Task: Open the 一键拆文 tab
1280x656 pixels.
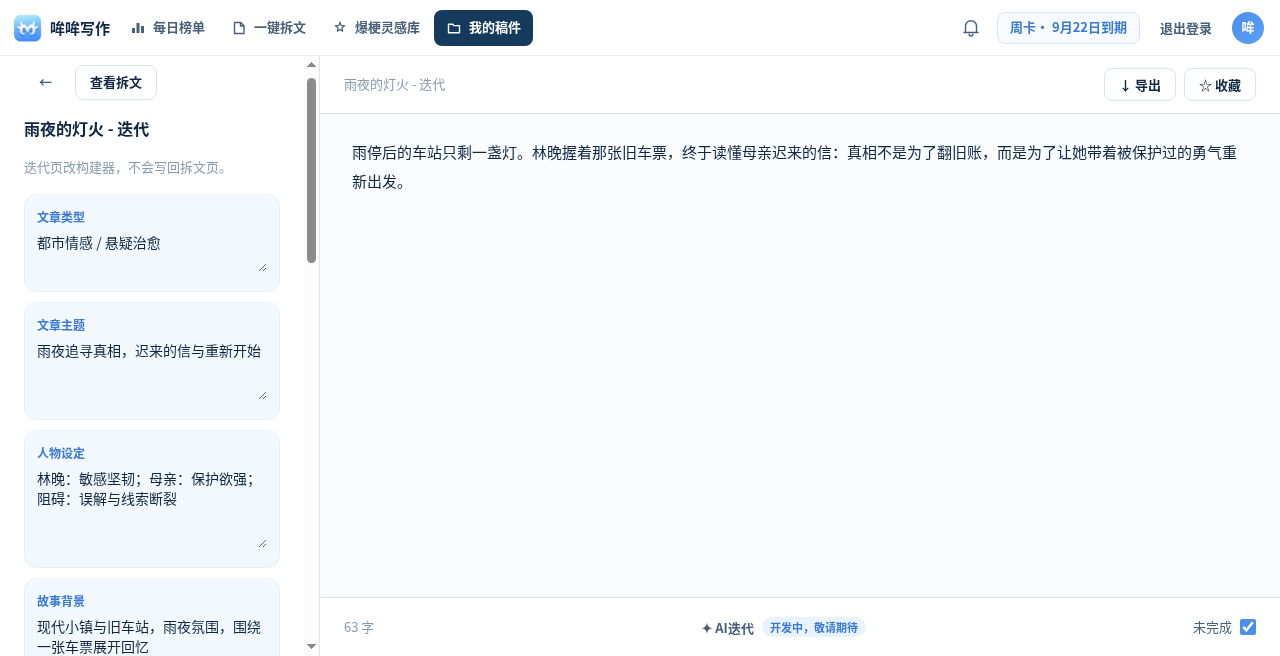Action: [x=269, y=28]
